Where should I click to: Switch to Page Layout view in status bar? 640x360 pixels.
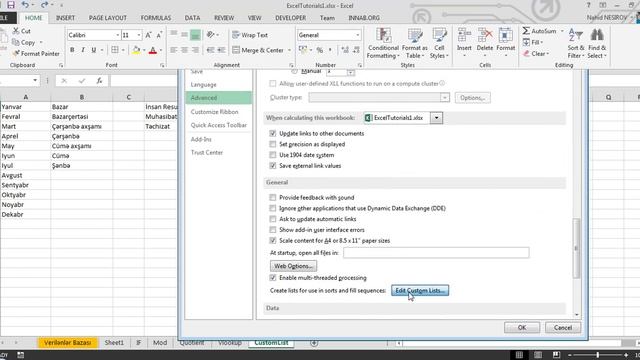(538, 355)
